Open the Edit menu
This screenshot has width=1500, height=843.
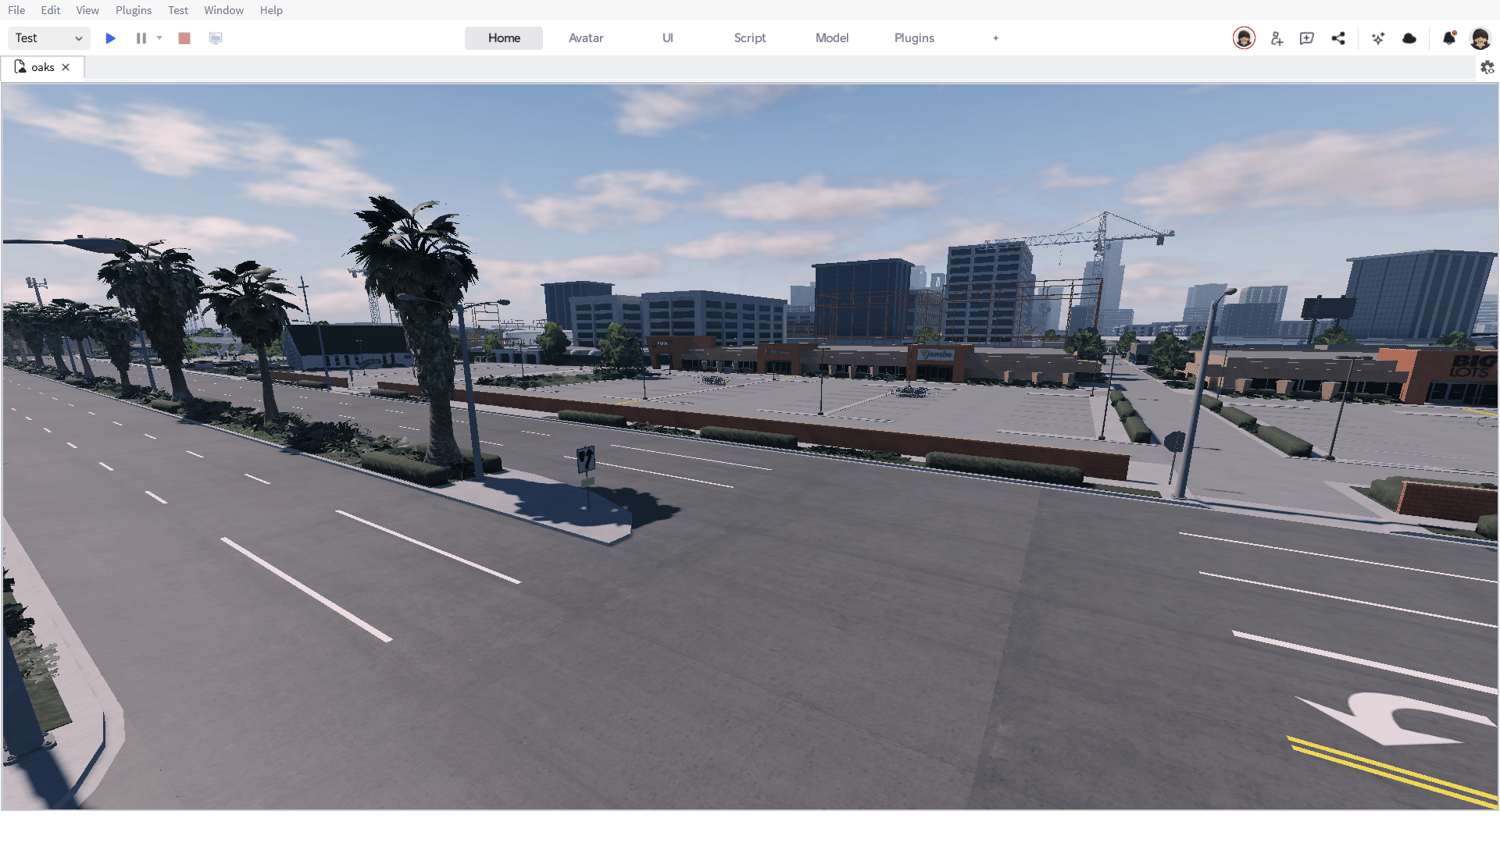click(51, 10)
